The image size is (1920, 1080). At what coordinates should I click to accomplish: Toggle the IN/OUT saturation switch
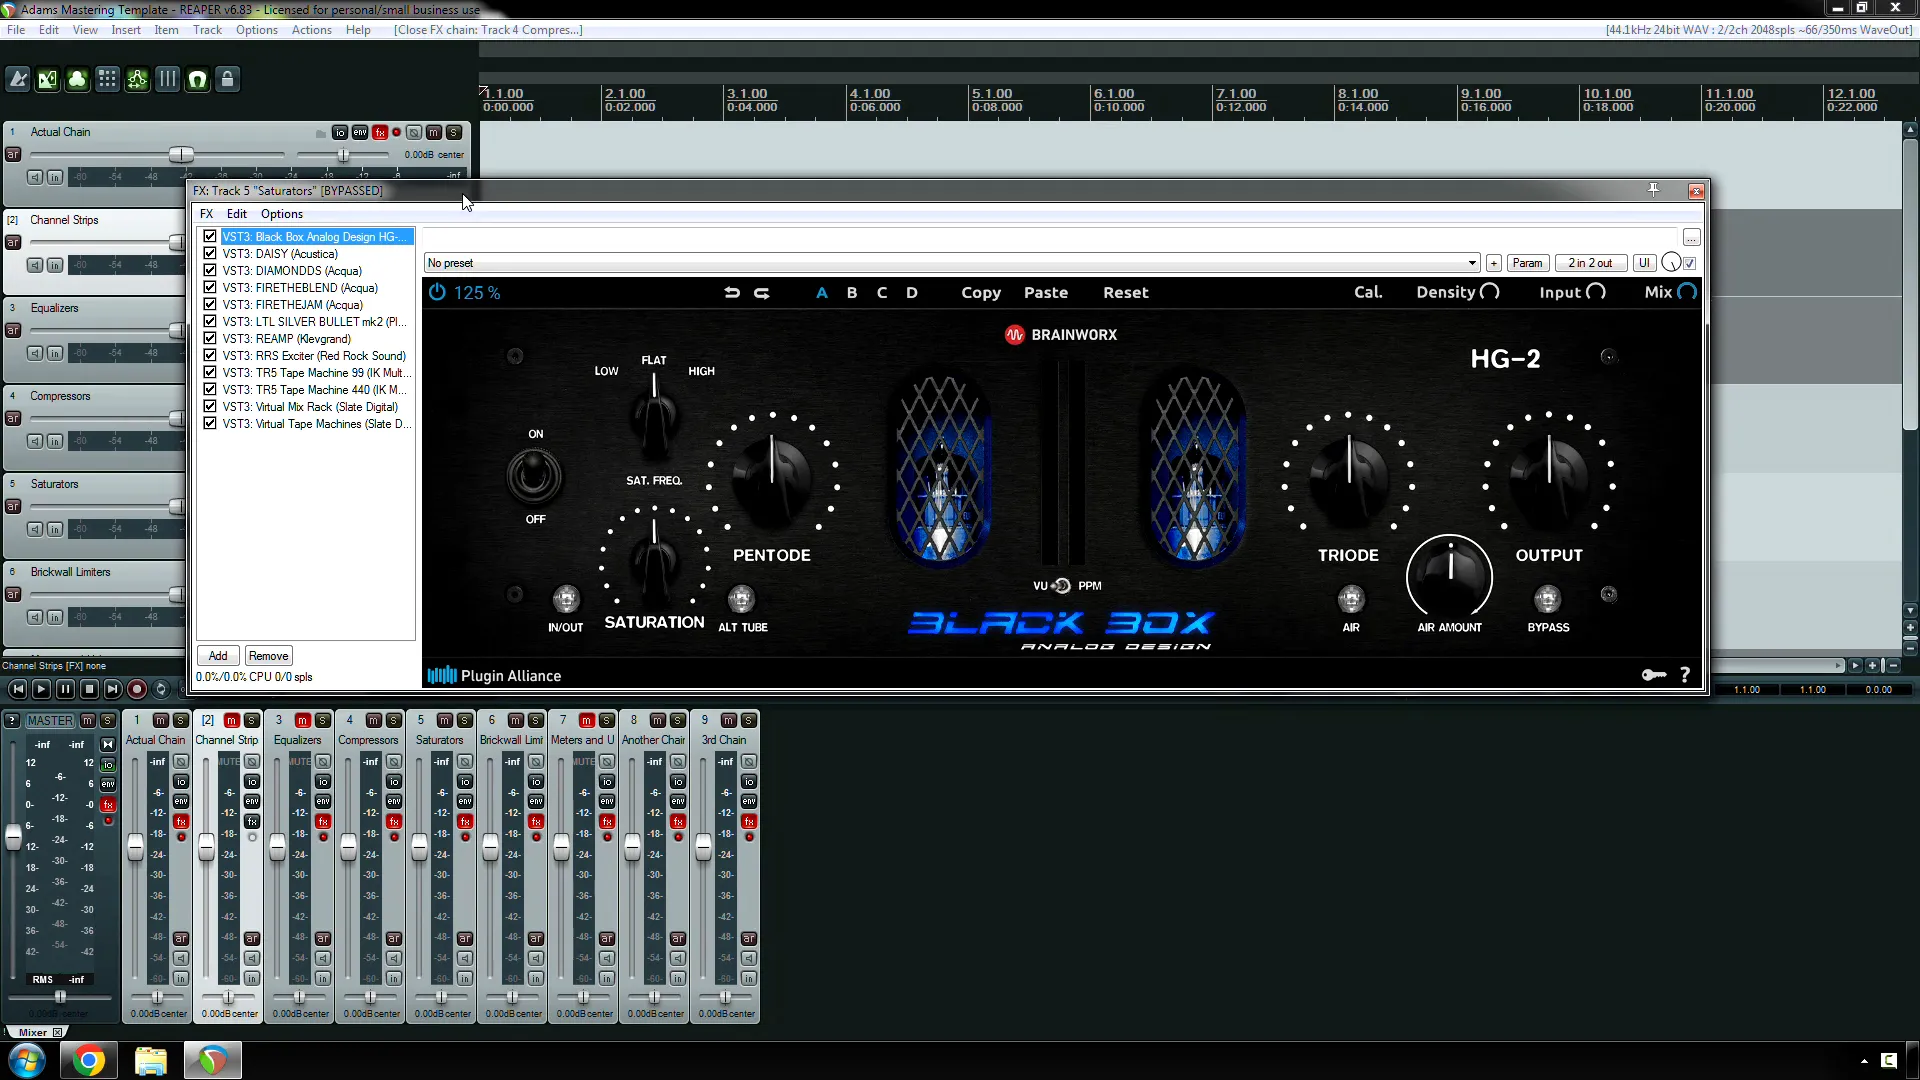[x=566, y=599]
